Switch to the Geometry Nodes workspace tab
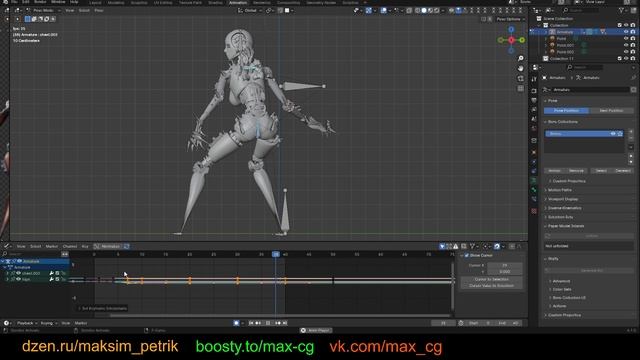 click(321, 2)
